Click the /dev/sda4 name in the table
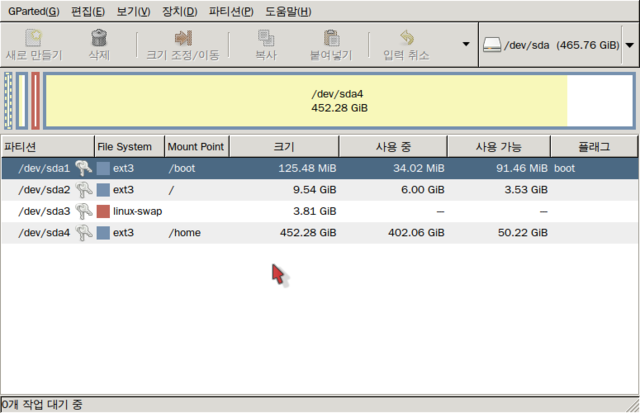 coord(44,233)
